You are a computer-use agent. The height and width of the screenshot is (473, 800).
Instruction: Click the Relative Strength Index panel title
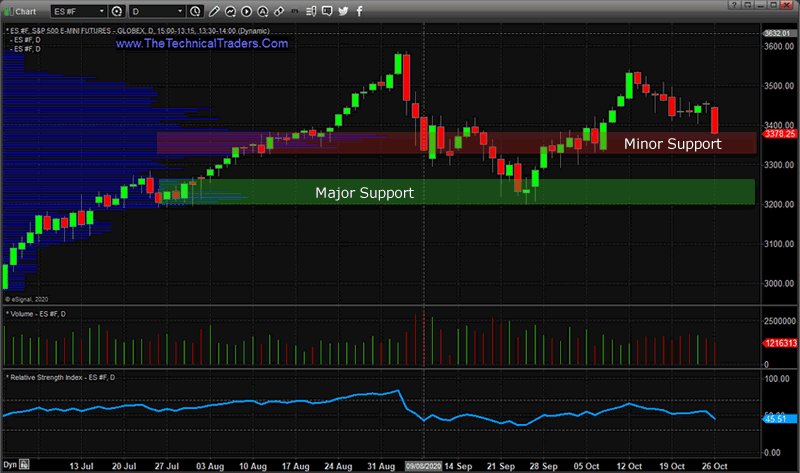point(60,376)
